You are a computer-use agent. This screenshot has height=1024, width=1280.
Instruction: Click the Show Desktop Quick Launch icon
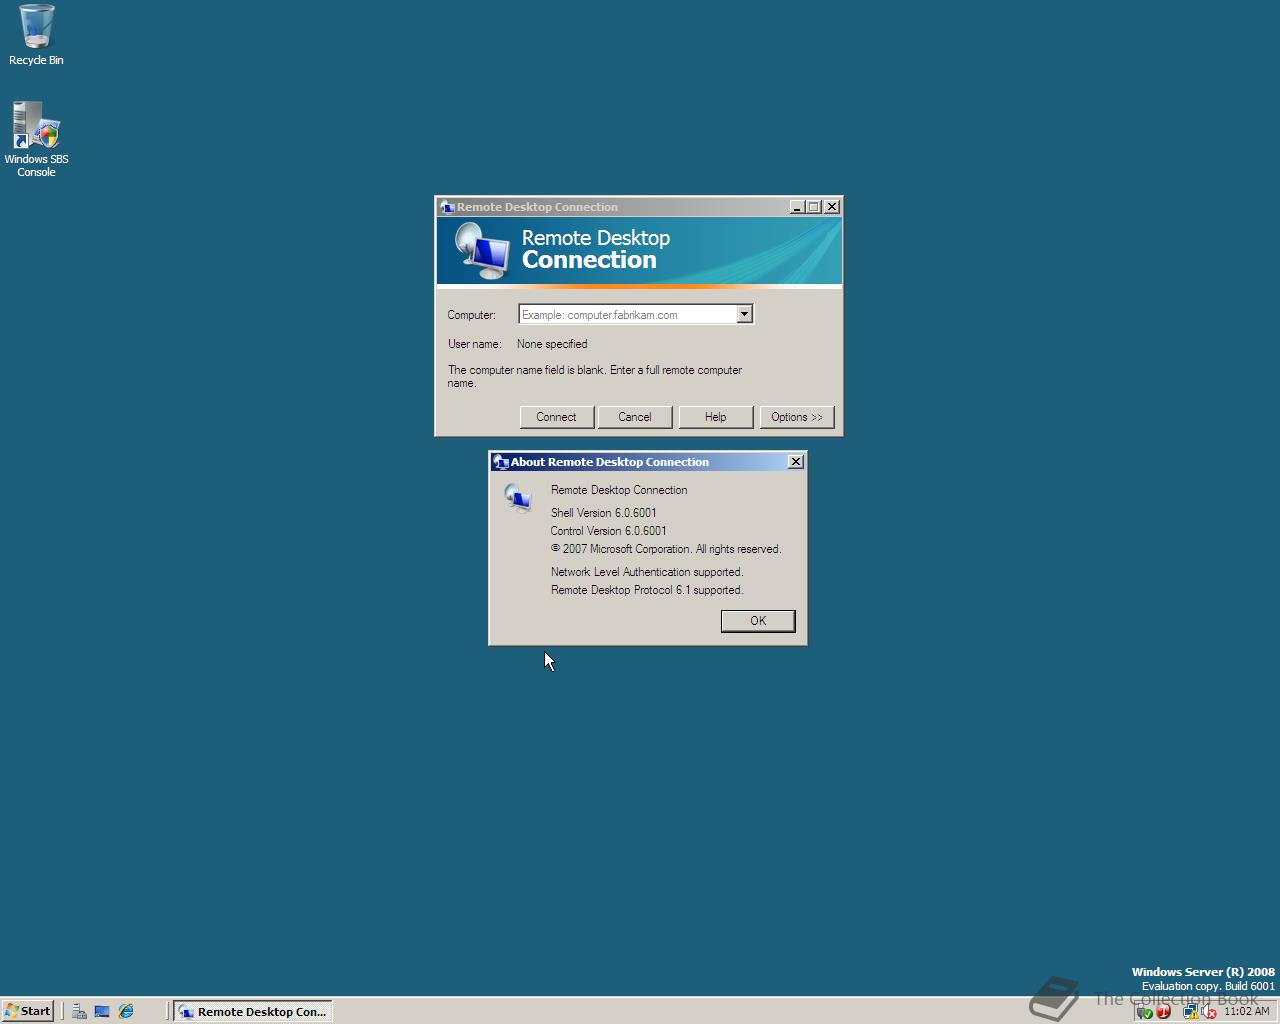[x=102, y=1011]
